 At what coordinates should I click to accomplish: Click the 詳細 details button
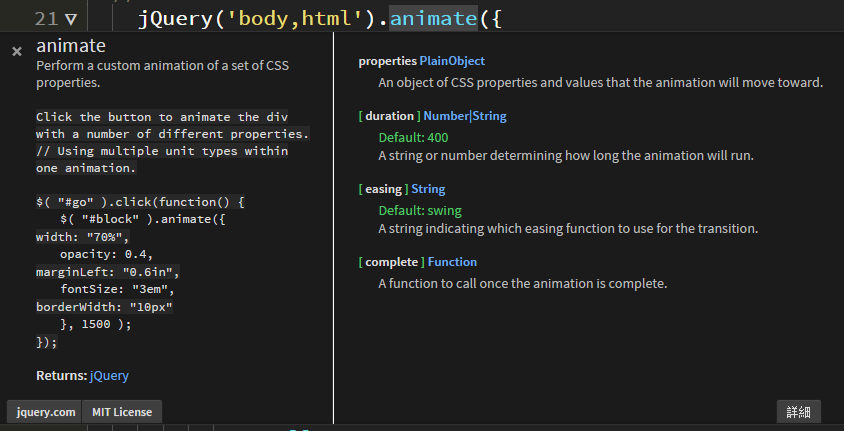(x=798, y=411)
